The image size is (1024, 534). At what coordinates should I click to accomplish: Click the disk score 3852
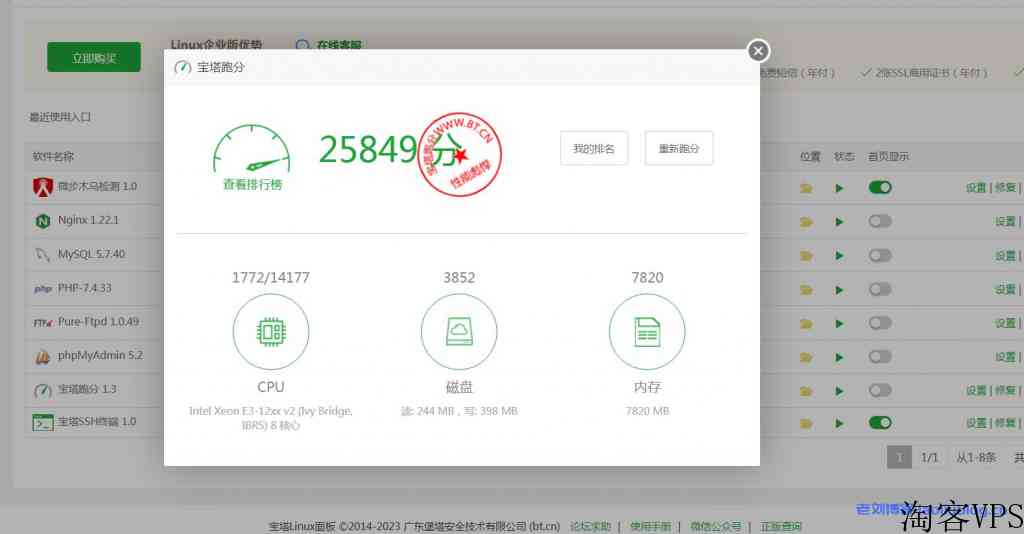tap(459, 277)
